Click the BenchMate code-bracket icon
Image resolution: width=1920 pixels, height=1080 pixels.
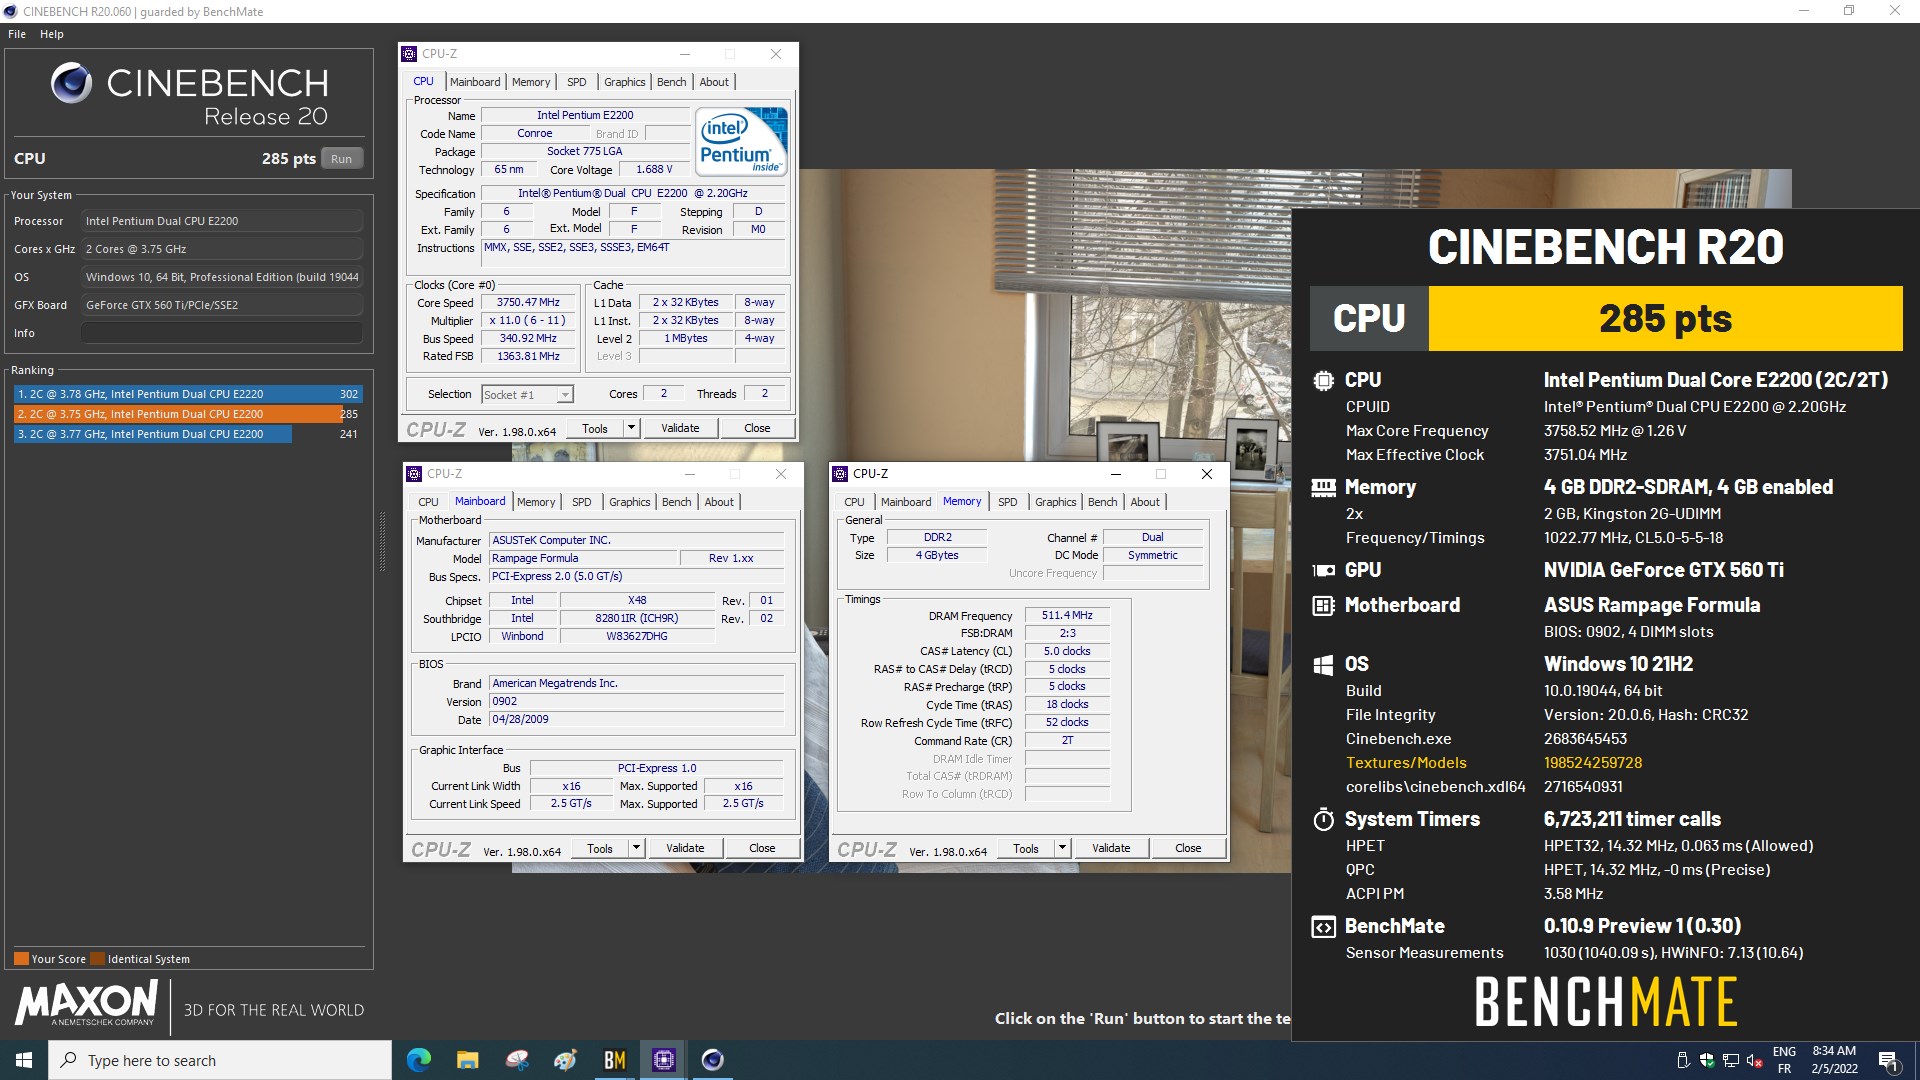[x=1323, y=927]
